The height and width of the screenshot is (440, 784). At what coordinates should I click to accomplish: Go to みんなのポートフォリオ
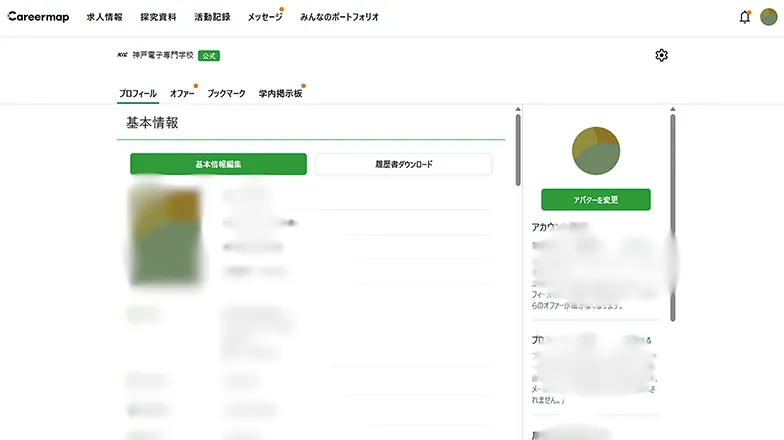(x=339, y=17)
